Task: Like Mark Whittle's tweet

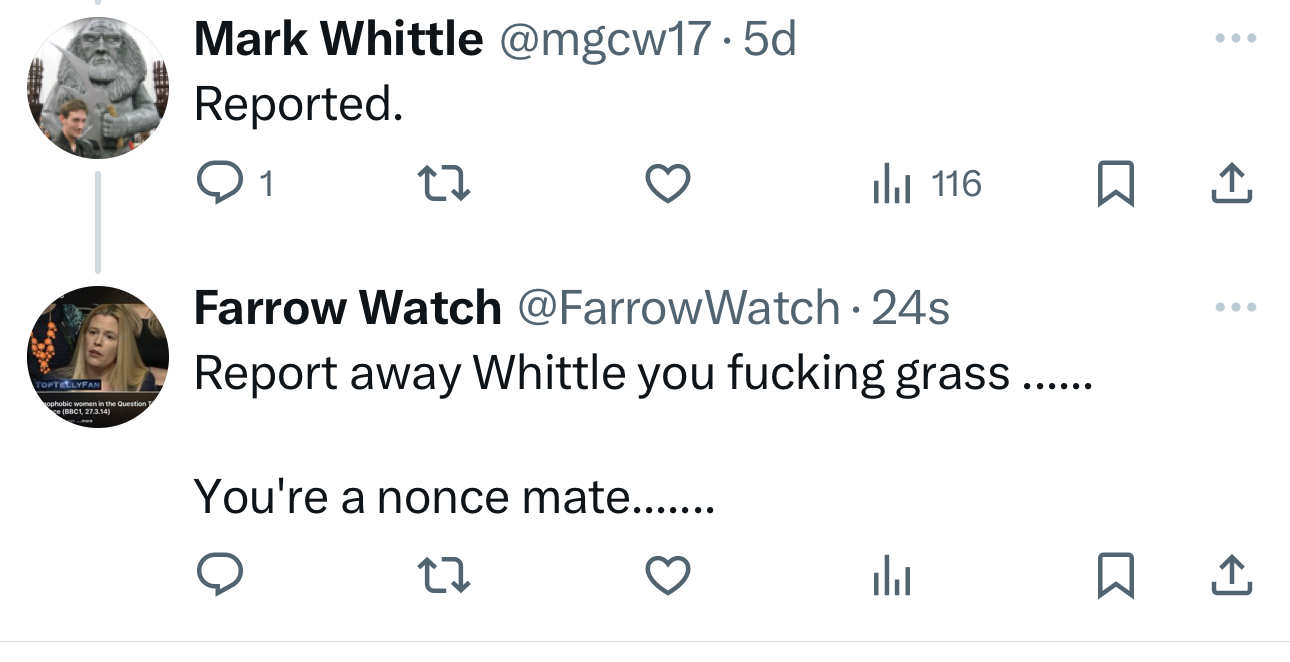Action: pyautogui.click(x=667, y=184)
